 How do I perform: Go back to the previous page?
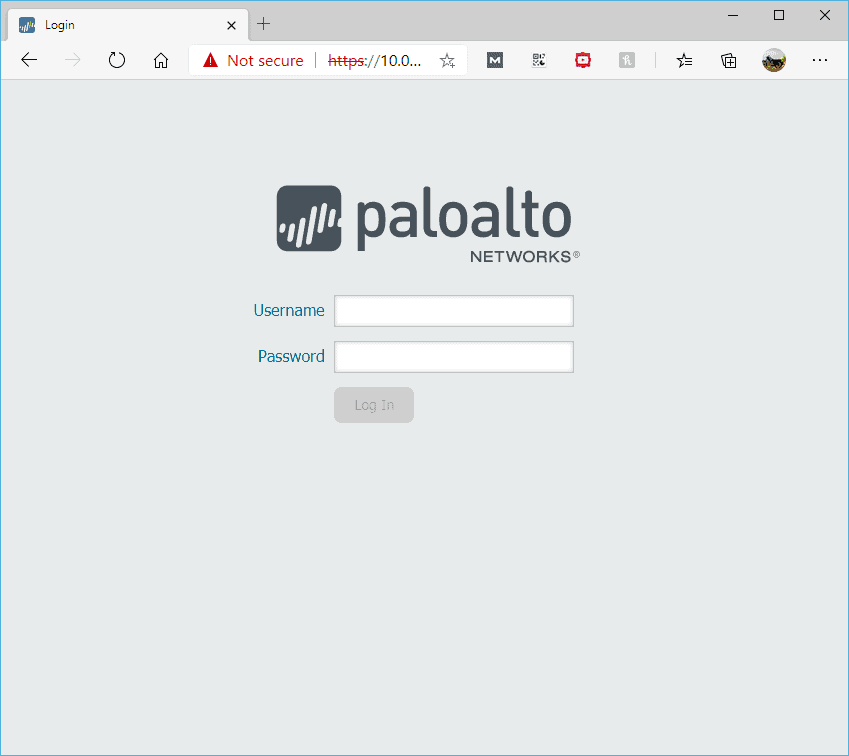29,60
